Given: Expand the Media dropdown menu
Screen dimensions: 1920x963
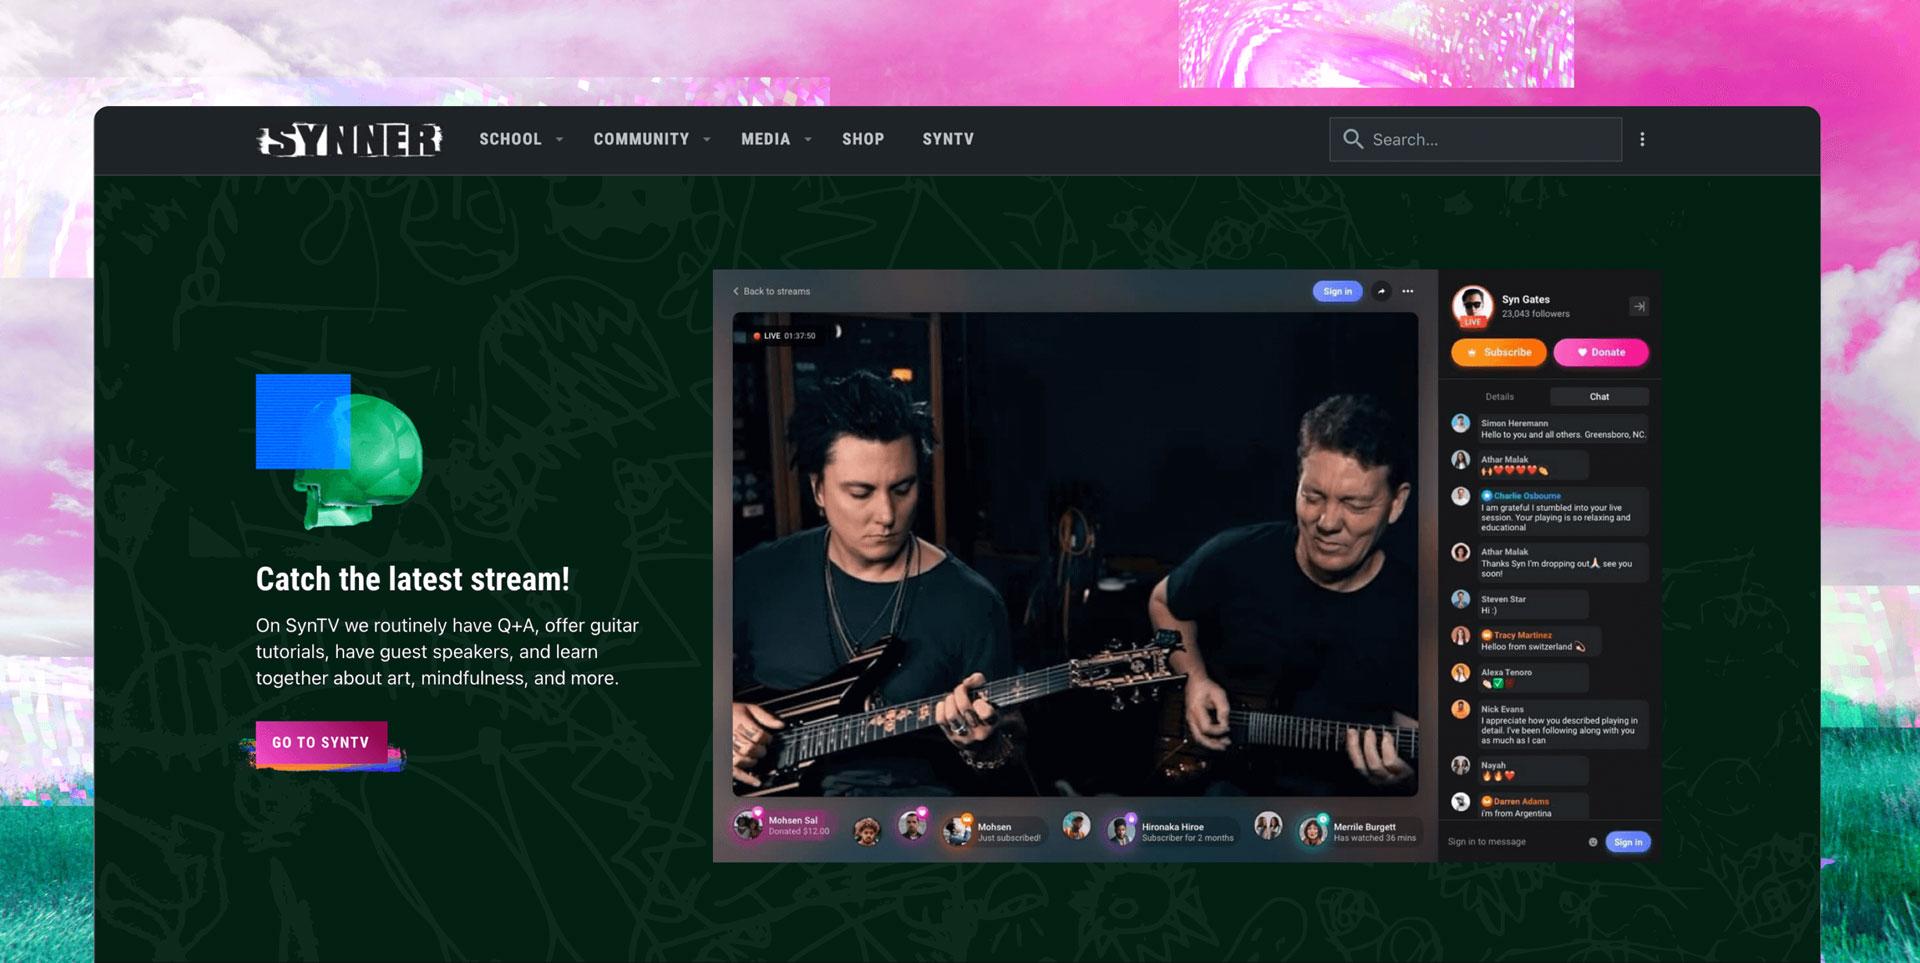Looking at the screenshot, I should point(775,140).
